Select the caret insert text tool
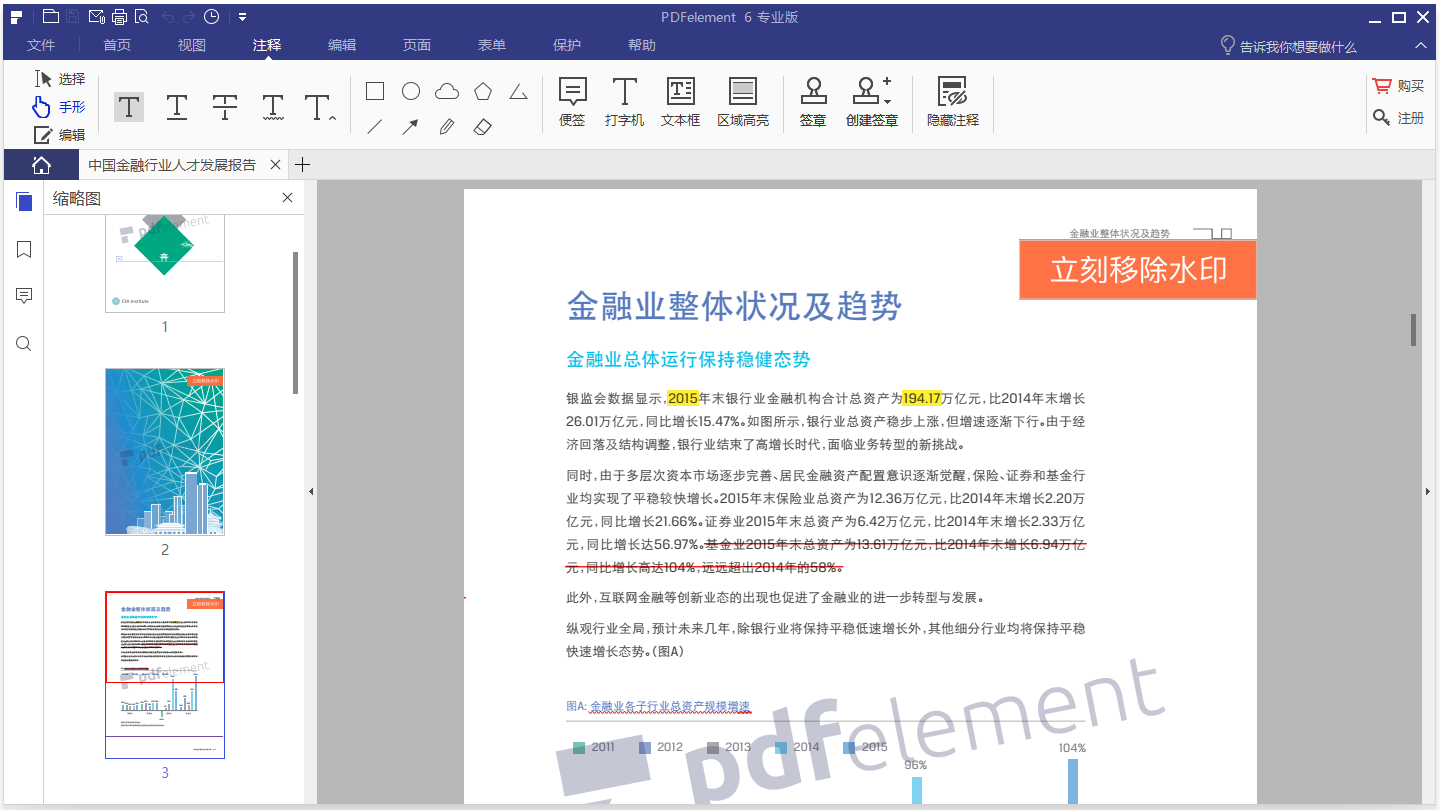Viewport: 1440px width, 810px height. coord(319,107)
